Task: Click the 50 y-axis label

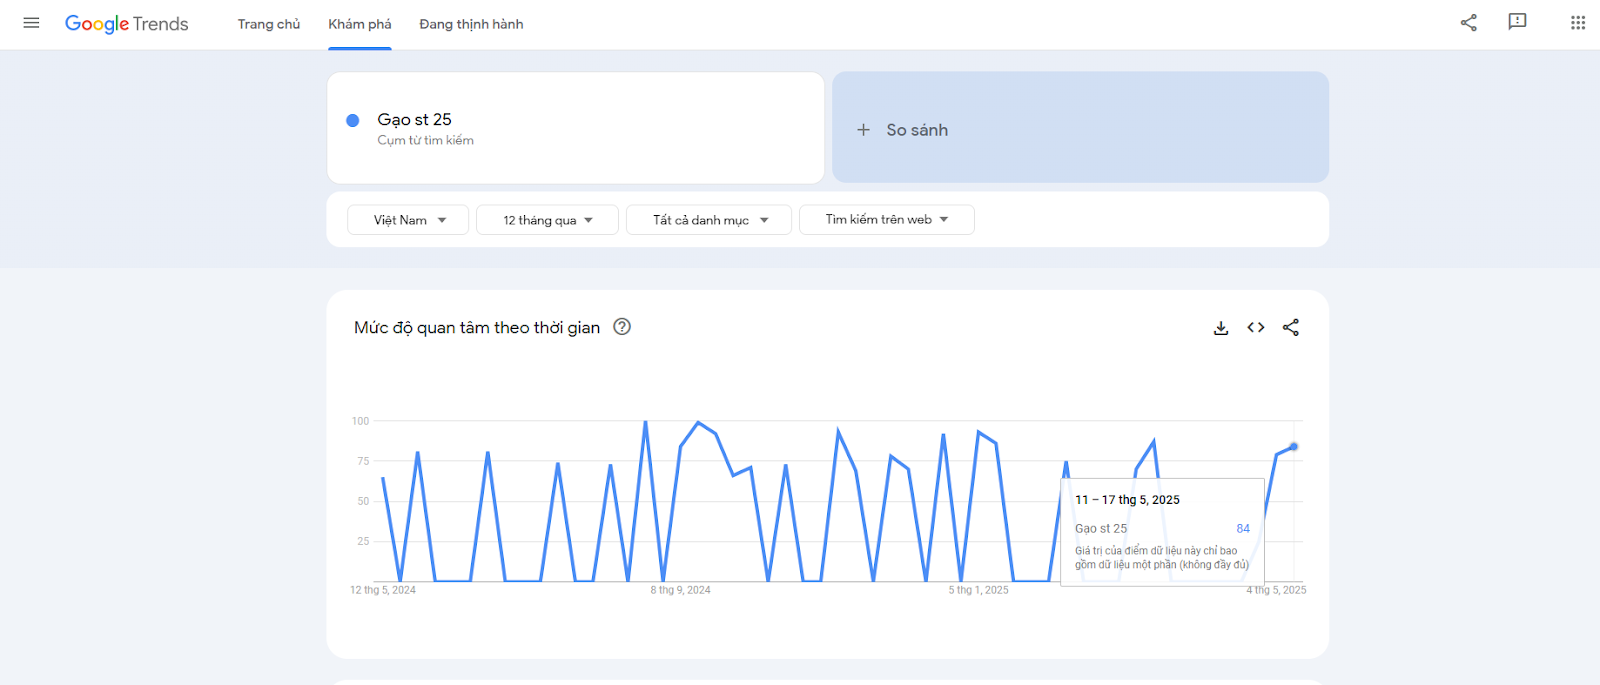Action: pos(363,501)
